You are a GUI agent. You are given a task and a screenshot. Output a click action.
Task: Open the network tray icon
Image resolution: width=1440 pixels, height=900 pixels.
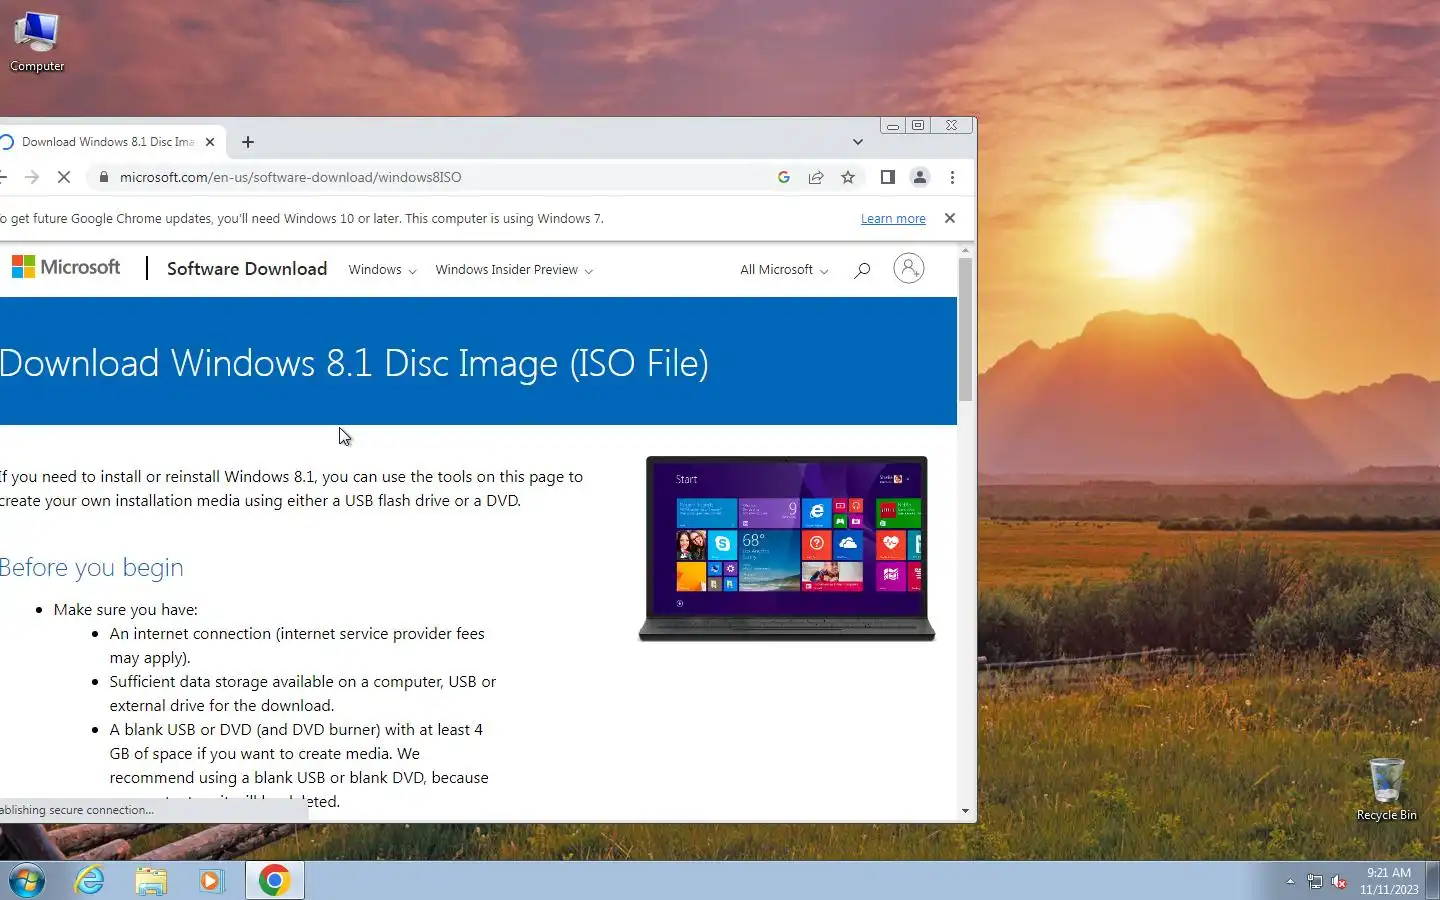[x=1315, y=881]
